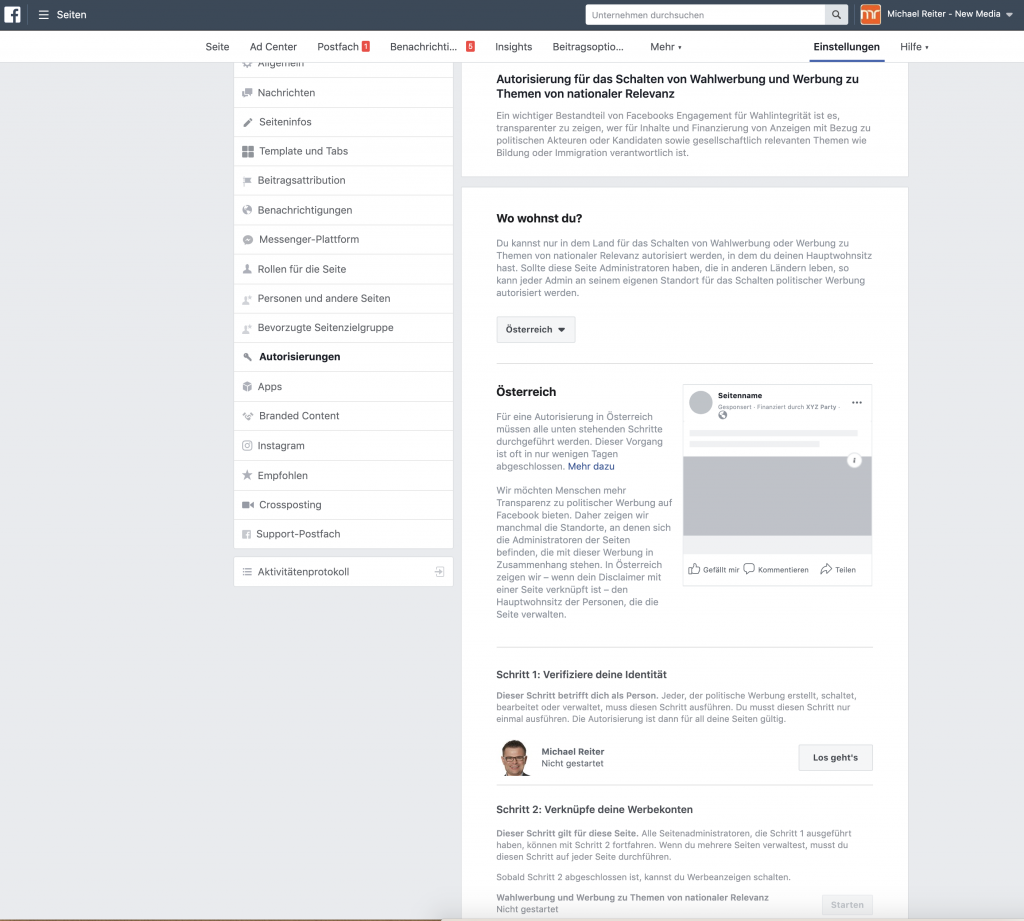Click Teilen share arrow in preview
1024x921 pixels.
tap(826, 569)
